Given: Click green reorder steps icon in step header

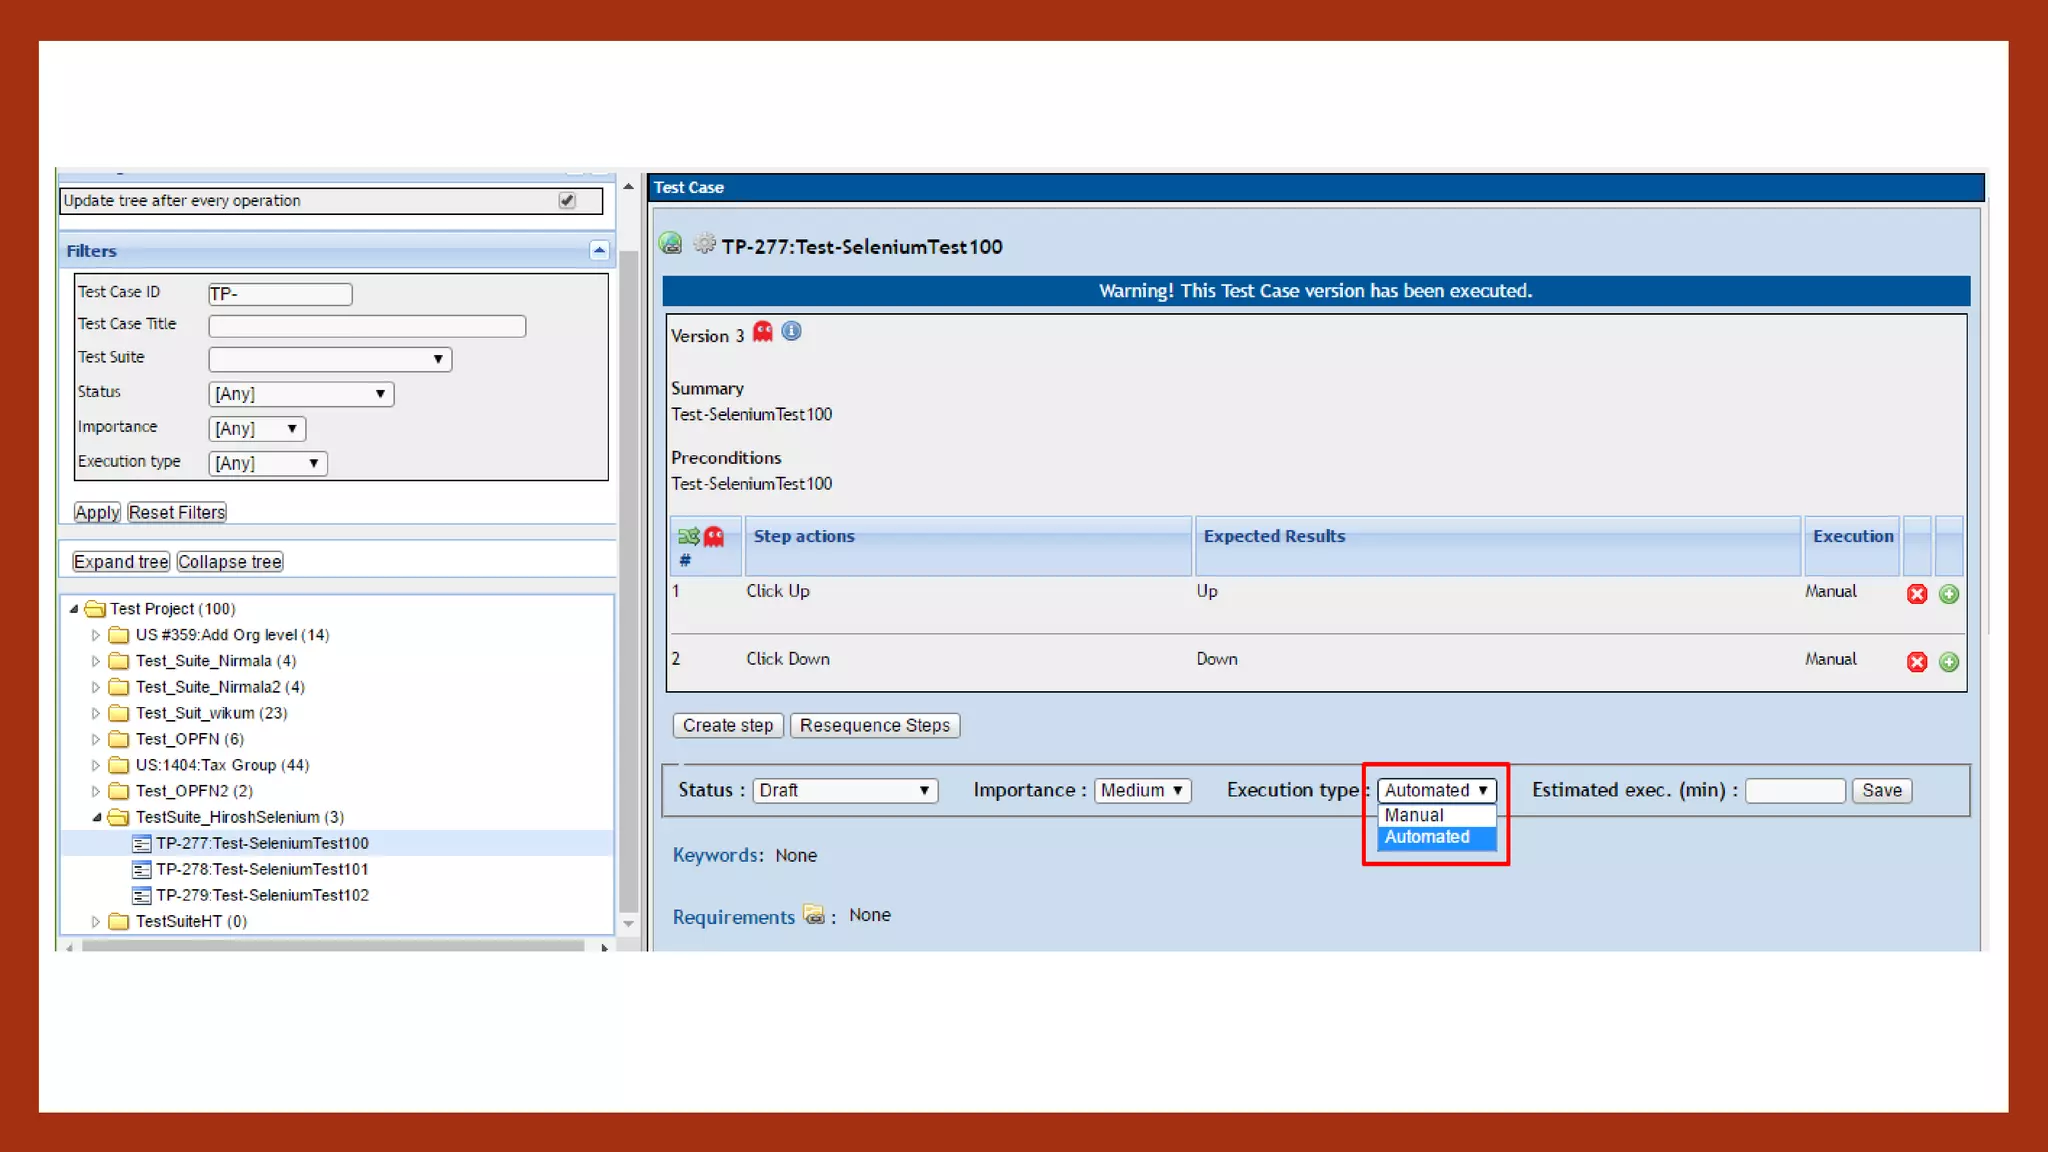Looking at the screenshot, I should 688,537.
